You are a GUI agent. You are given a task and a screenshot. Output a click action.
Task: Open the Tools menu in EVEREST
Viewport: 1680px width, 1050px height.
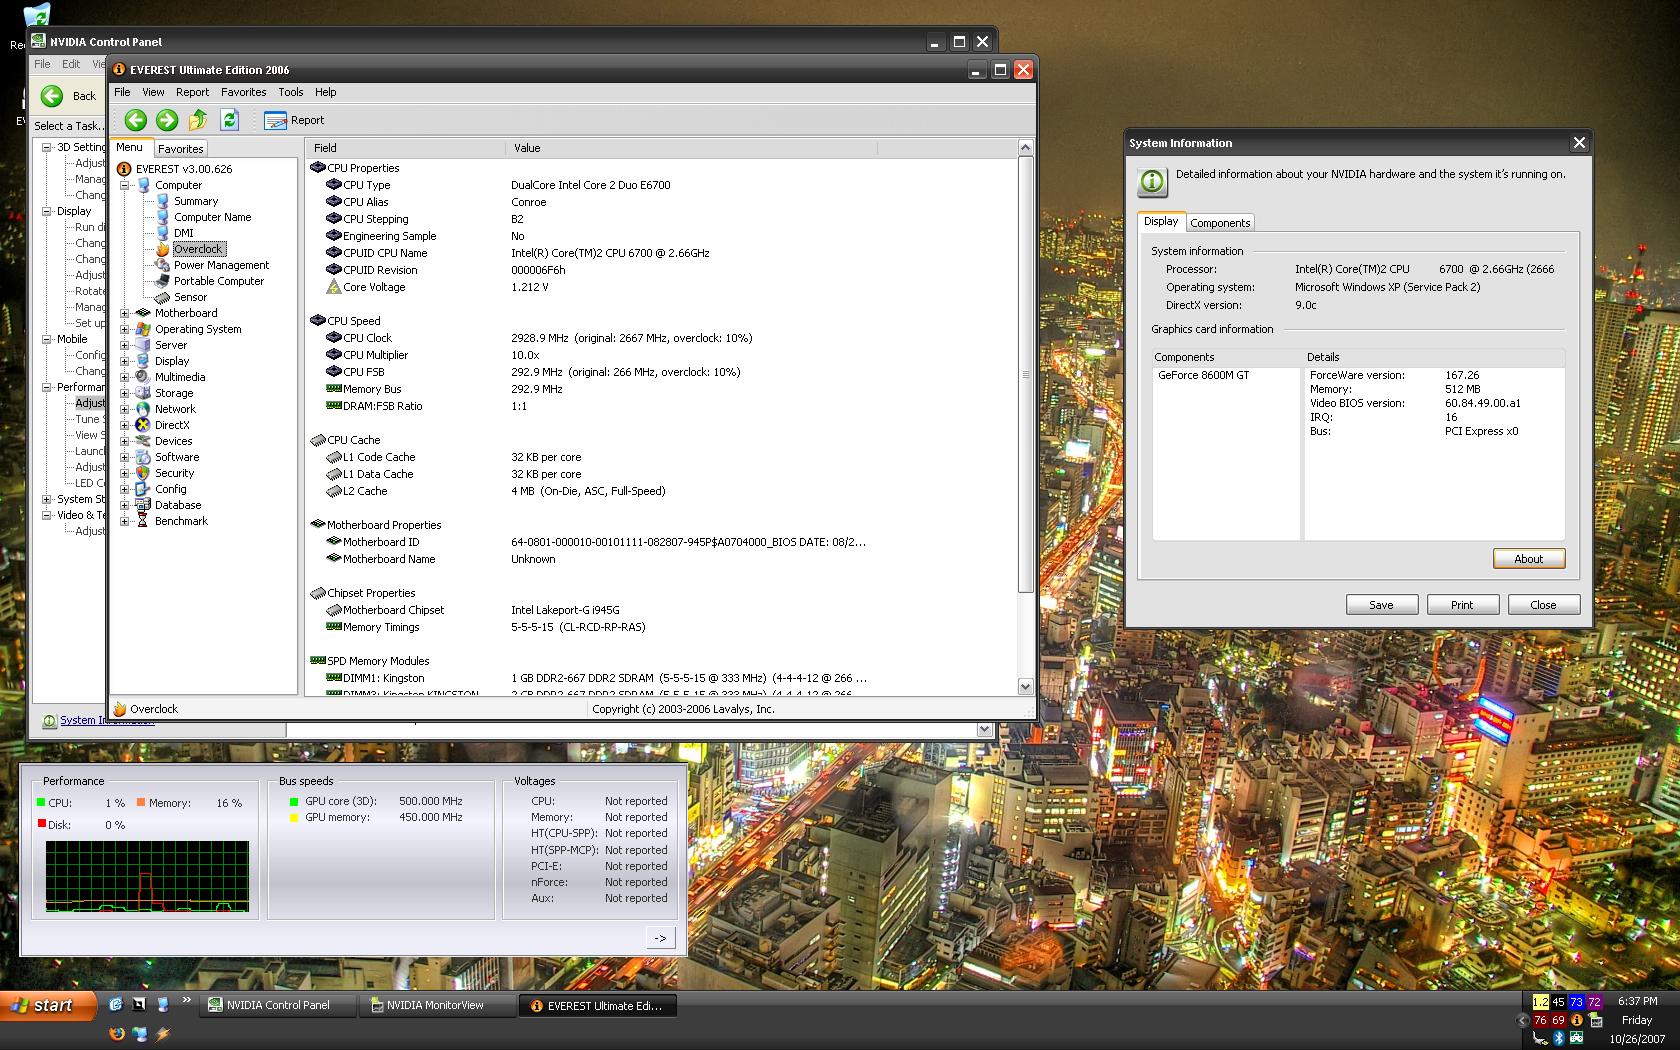click(290, 92)
